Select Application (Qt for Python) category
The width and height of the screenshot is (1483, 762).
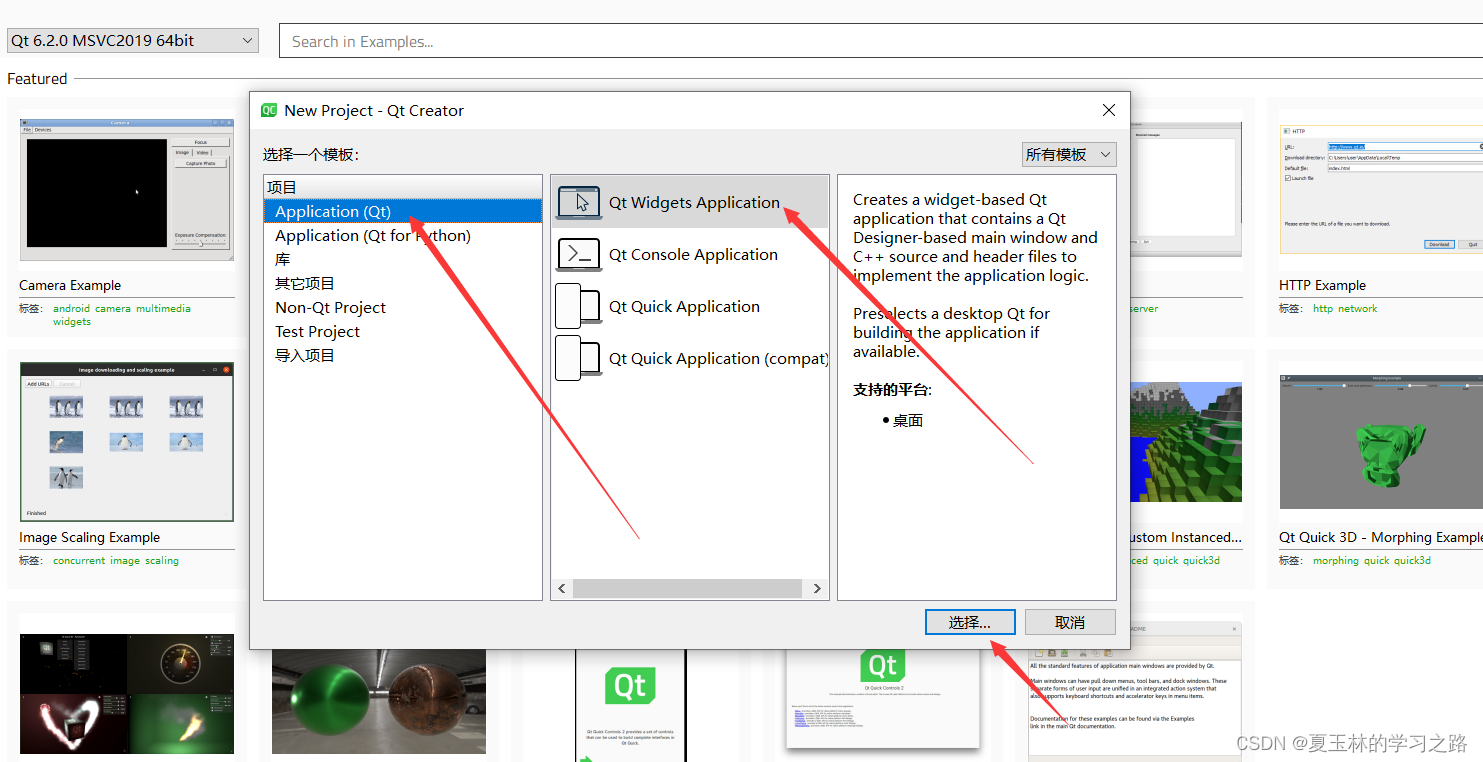403,235
